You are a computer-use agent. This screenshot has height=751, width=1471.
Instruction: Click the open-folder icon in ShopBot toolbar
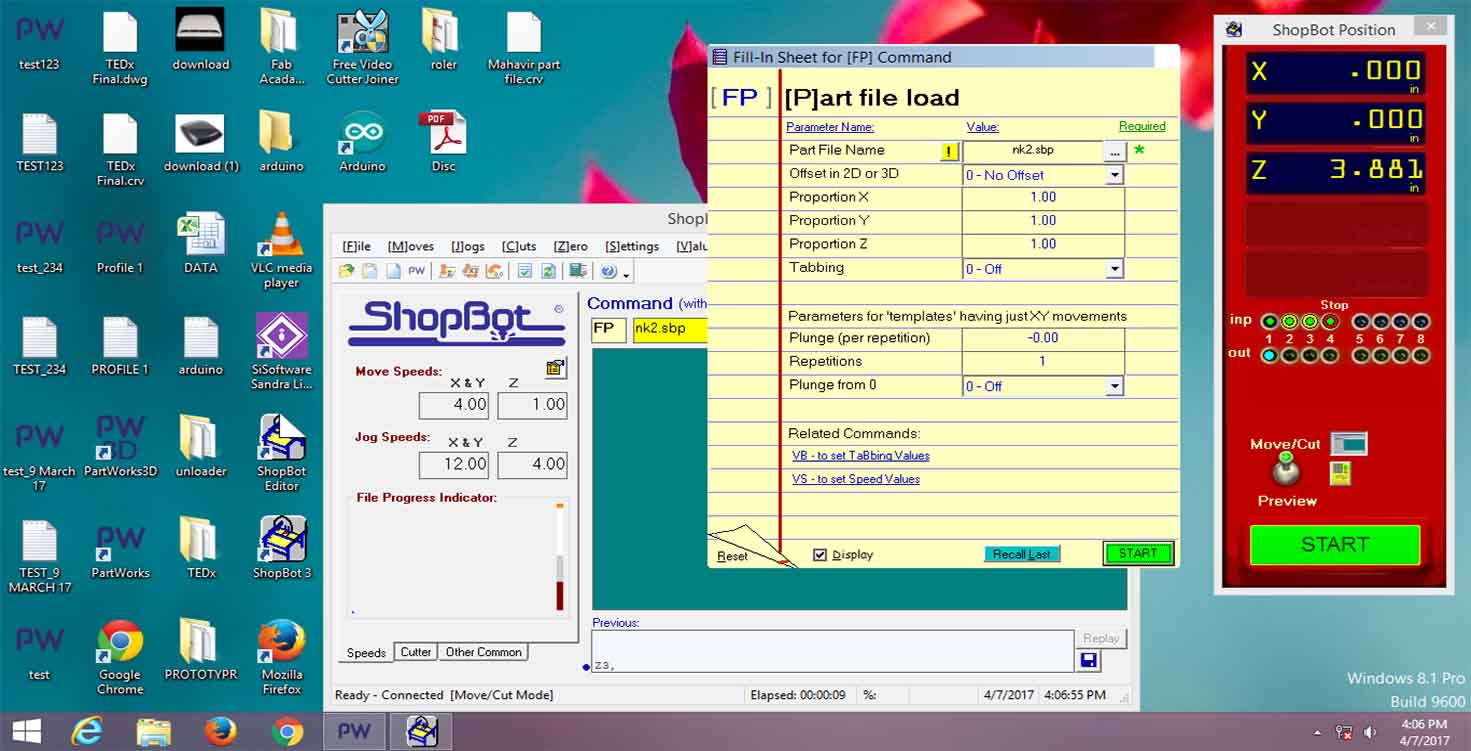click(346, 271)
